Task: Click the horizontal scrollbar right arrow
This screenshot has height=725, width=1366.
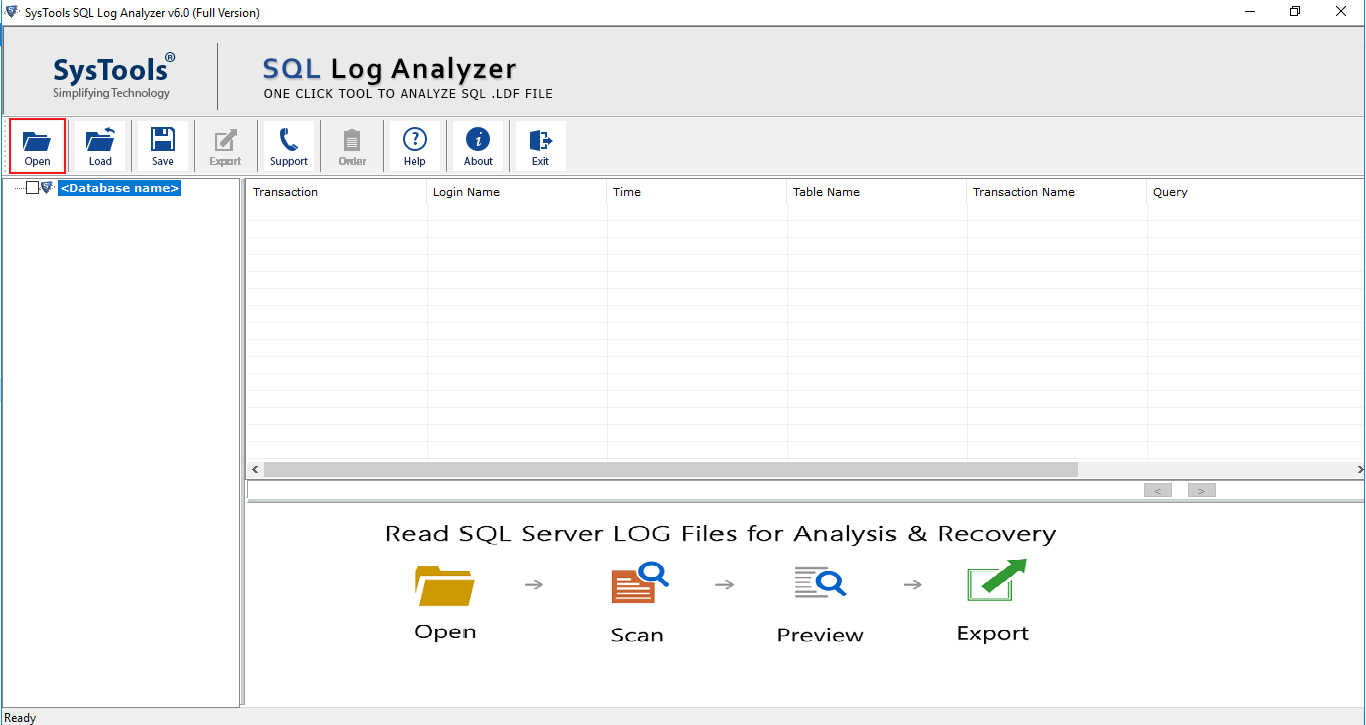Action: point(1360,469)
